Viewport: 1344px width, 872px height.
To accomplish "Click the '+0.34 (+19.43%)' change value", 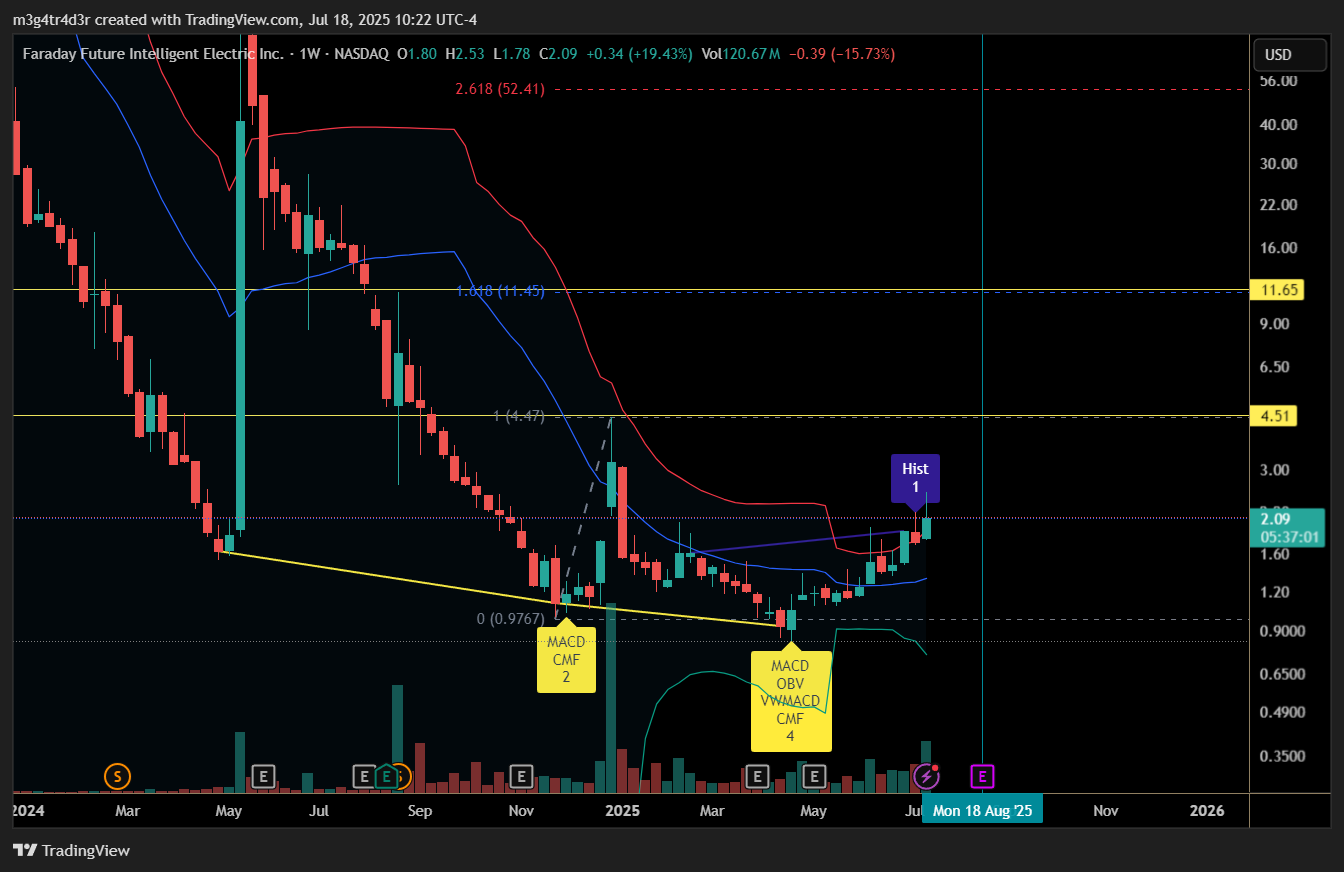I will (x=637, y=54).
